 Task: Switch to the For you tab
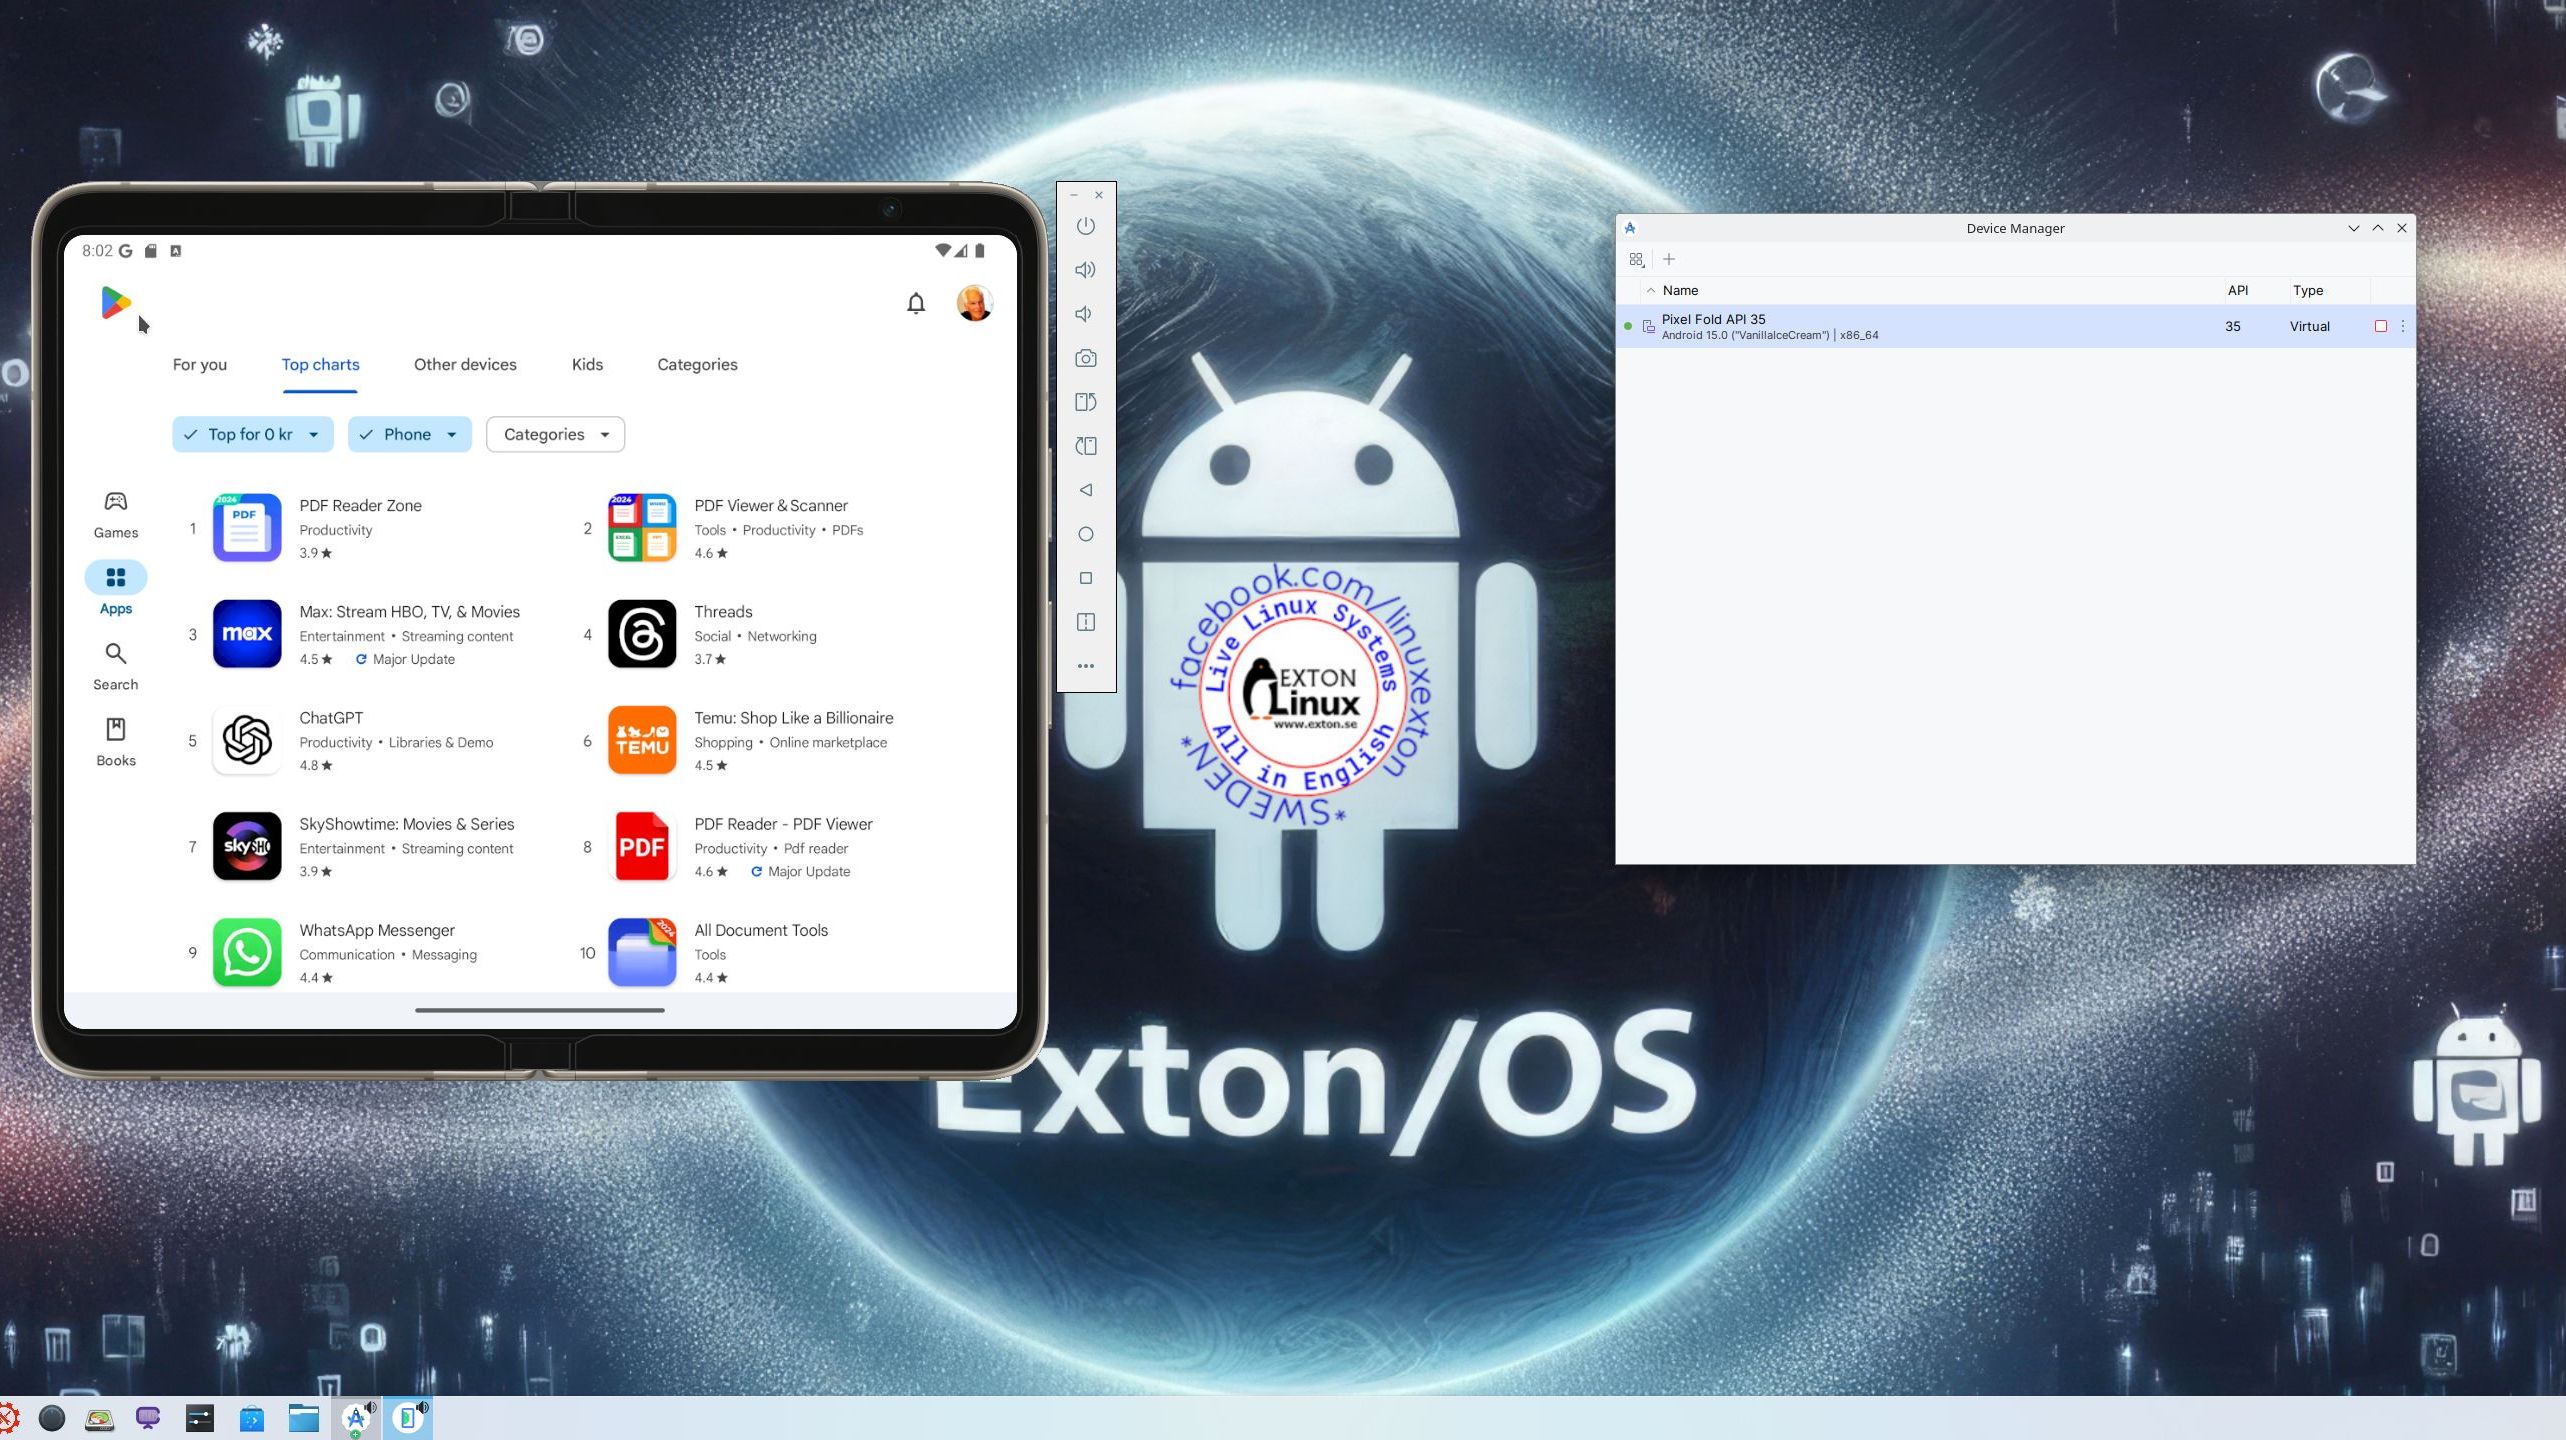coord(200,364)
